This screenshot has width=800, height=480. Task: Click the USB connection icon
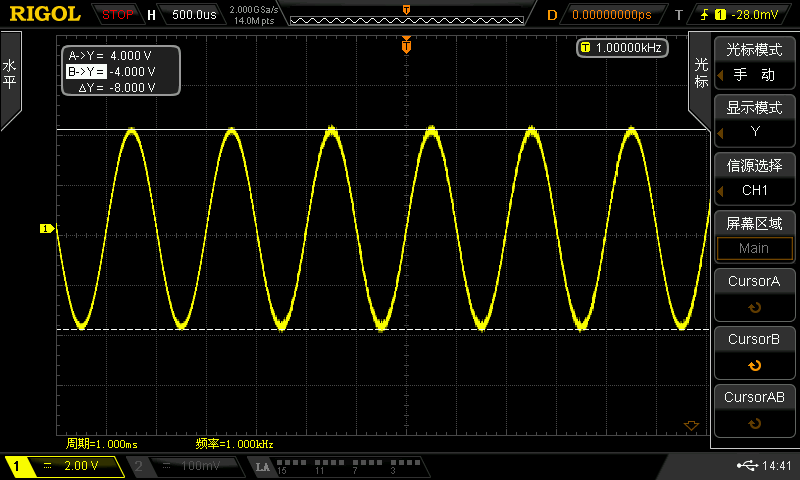pyautogui.click(x=746, y=466)
